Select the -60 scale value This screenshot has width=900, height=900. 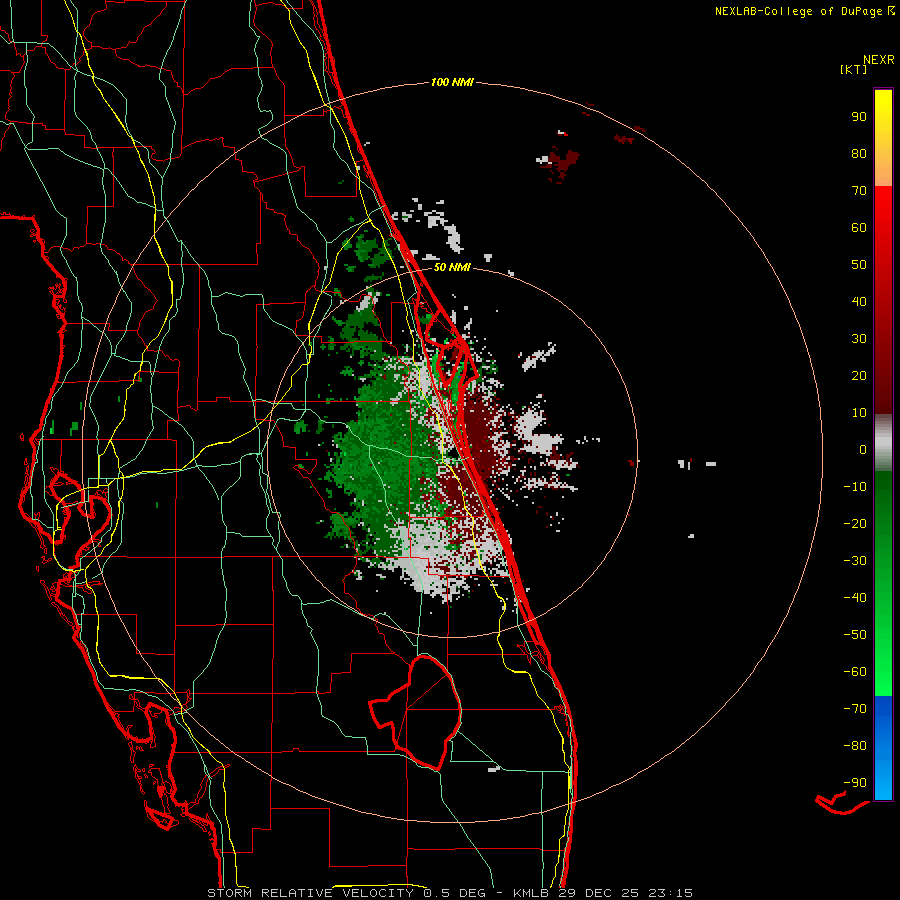click(x=855, y=672)
